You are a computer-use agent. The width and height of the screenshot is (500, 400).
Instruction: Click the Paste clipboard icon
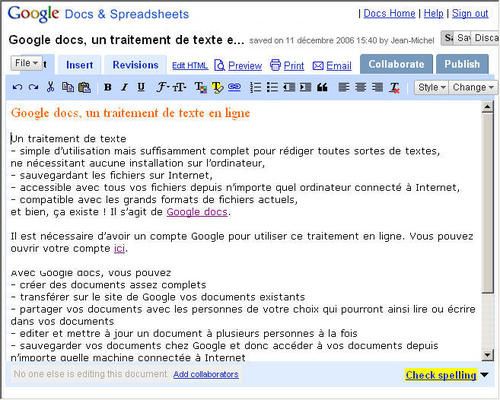coord(84,87)
